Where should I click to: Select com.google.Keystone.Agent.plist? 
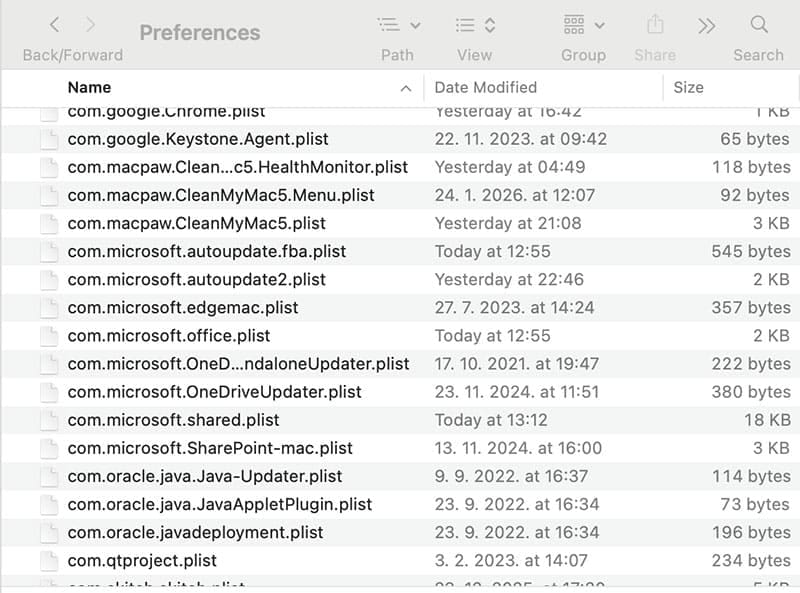pyautogui.click(x=198, y=139)
